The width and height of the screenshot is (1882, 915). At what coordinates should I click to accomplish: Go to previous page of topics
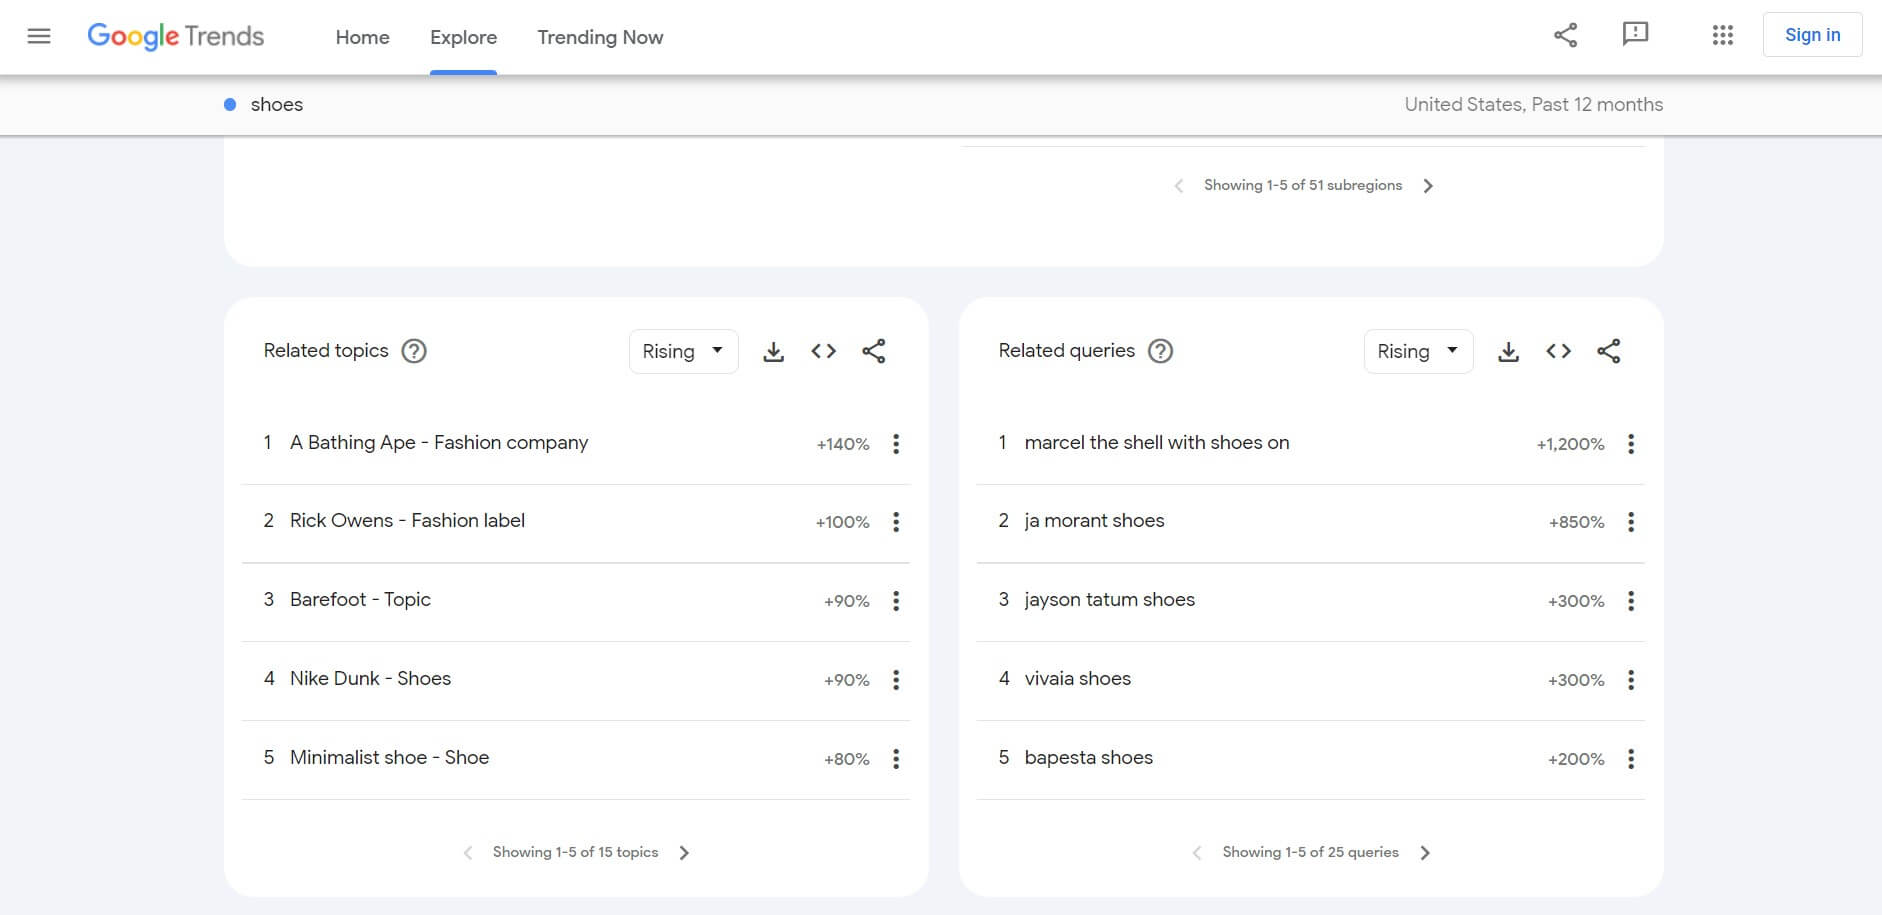tap(468, 853)
